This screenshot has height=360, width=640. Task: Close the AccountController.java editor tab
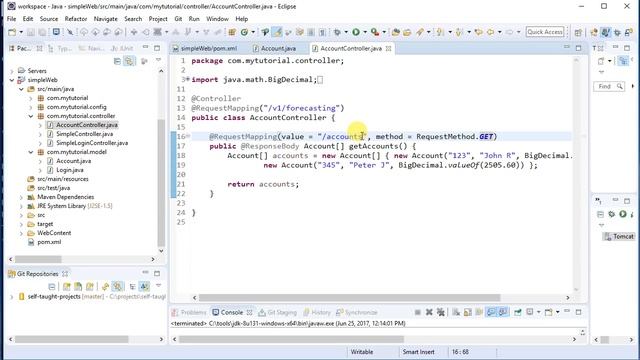tap(389, 48)
